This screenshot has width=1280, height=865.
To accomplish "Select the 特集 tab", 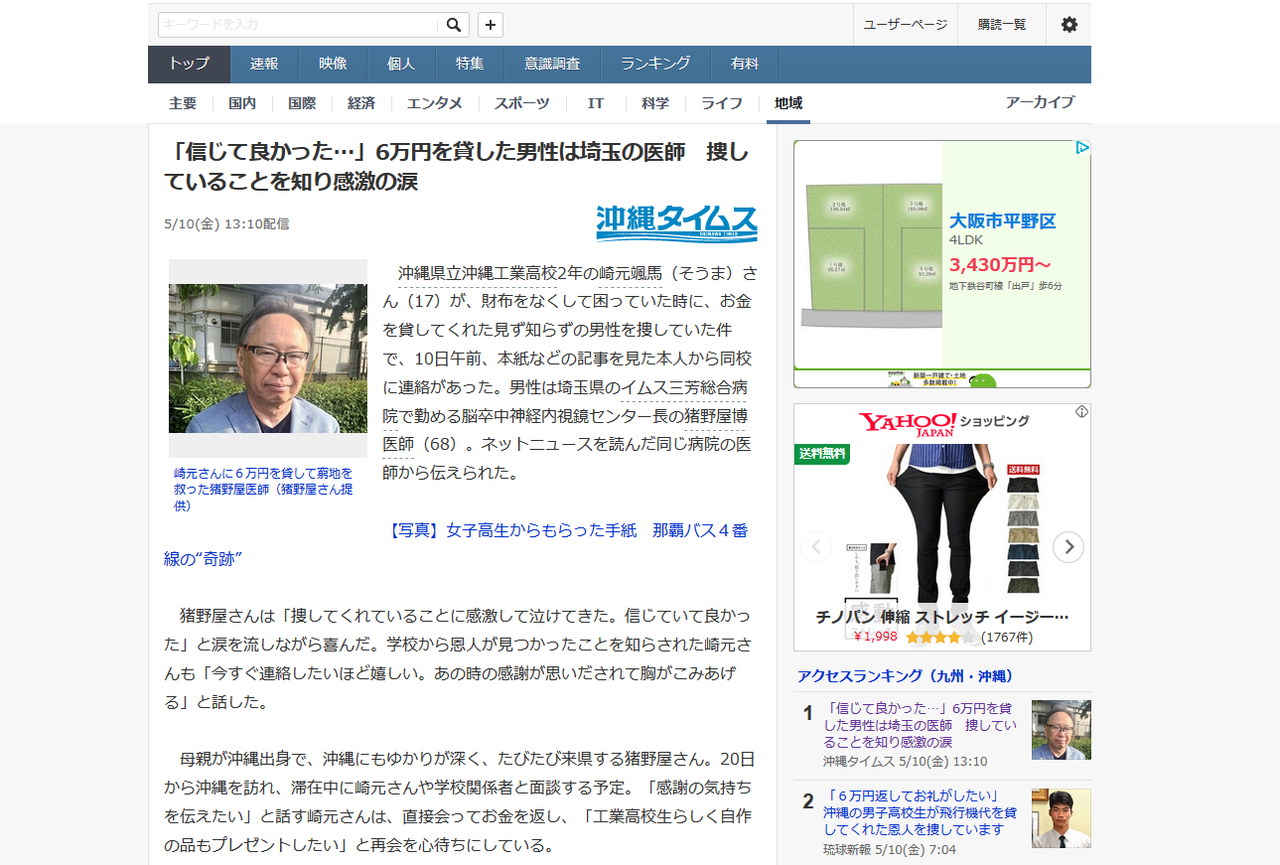I will click(x=470, y=64).
